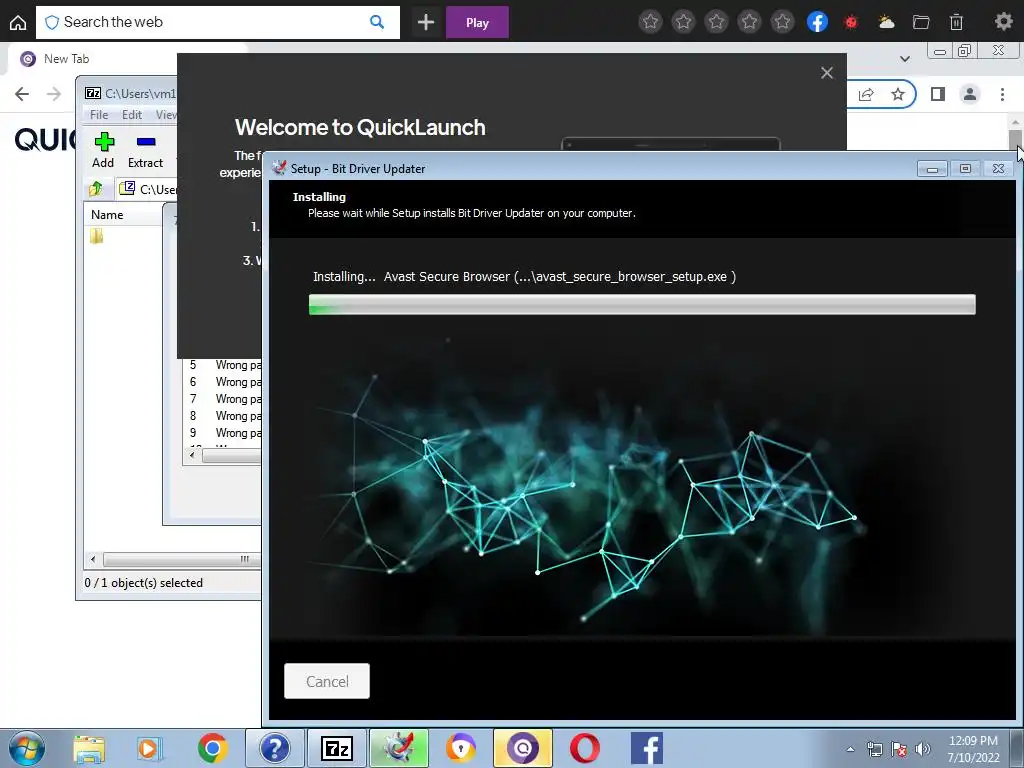Minimize the Bit Driver Updater setup window
Image resolution: width=1024 pixels, height=768 pixels.
click(932, 169)
